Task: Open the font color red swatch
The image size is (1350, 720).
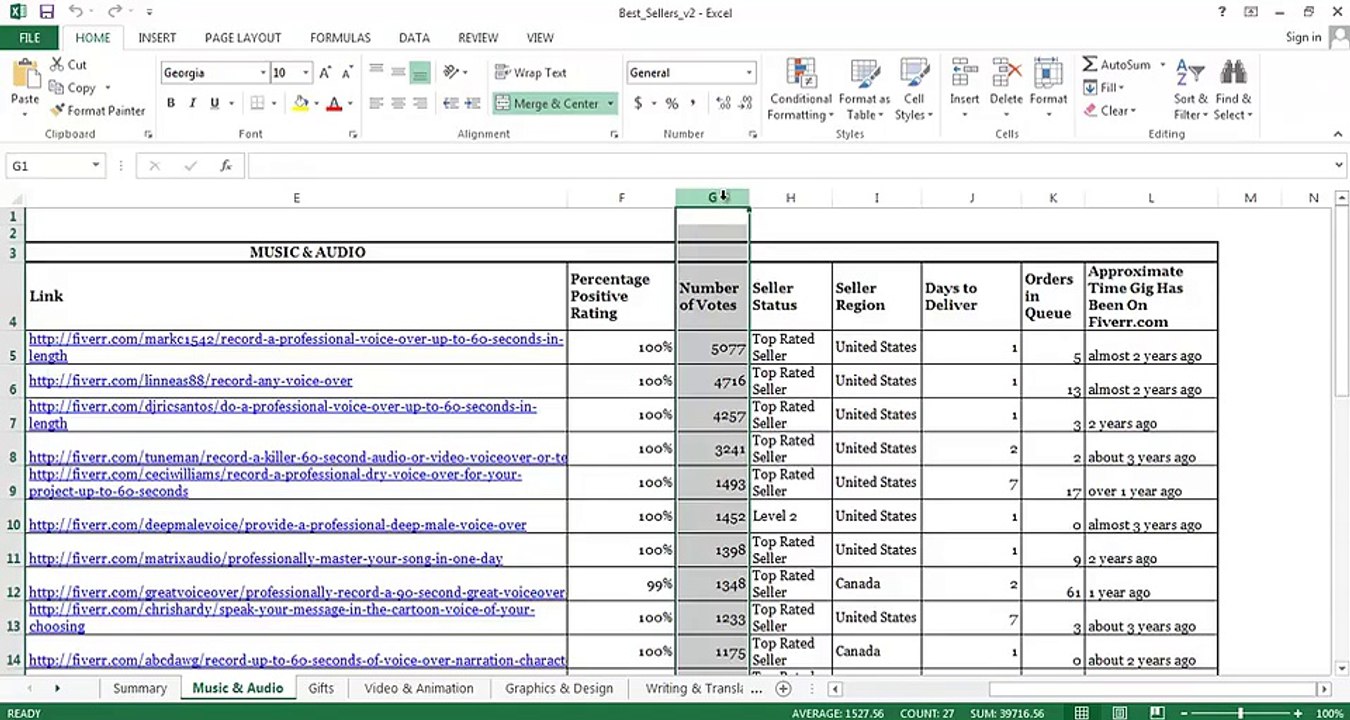Action: 334,103
